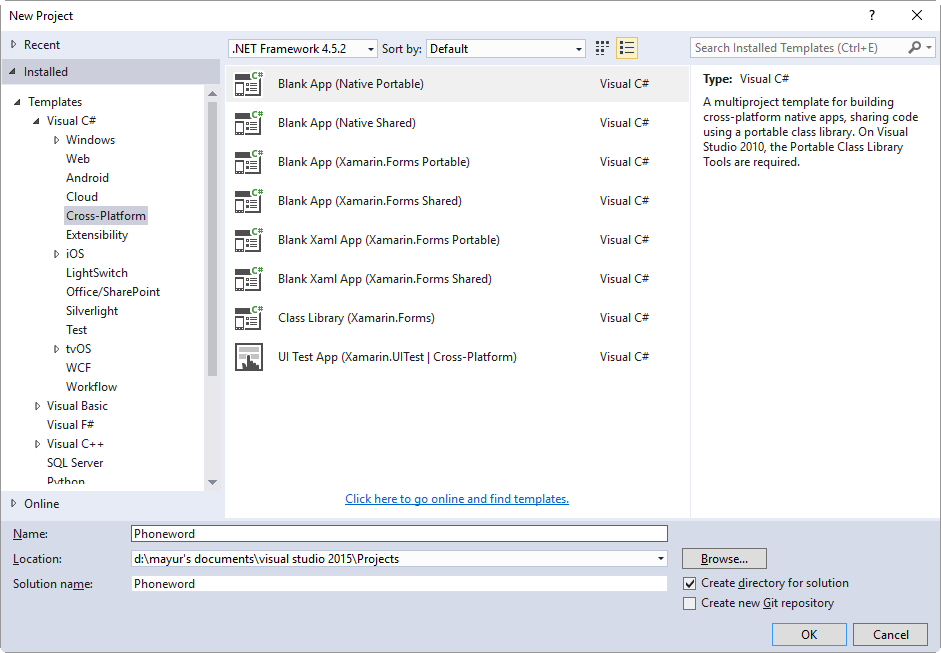The height and width of the screenshot is (653, 941).
Task: Switch to small icons view
Action: 602,48
